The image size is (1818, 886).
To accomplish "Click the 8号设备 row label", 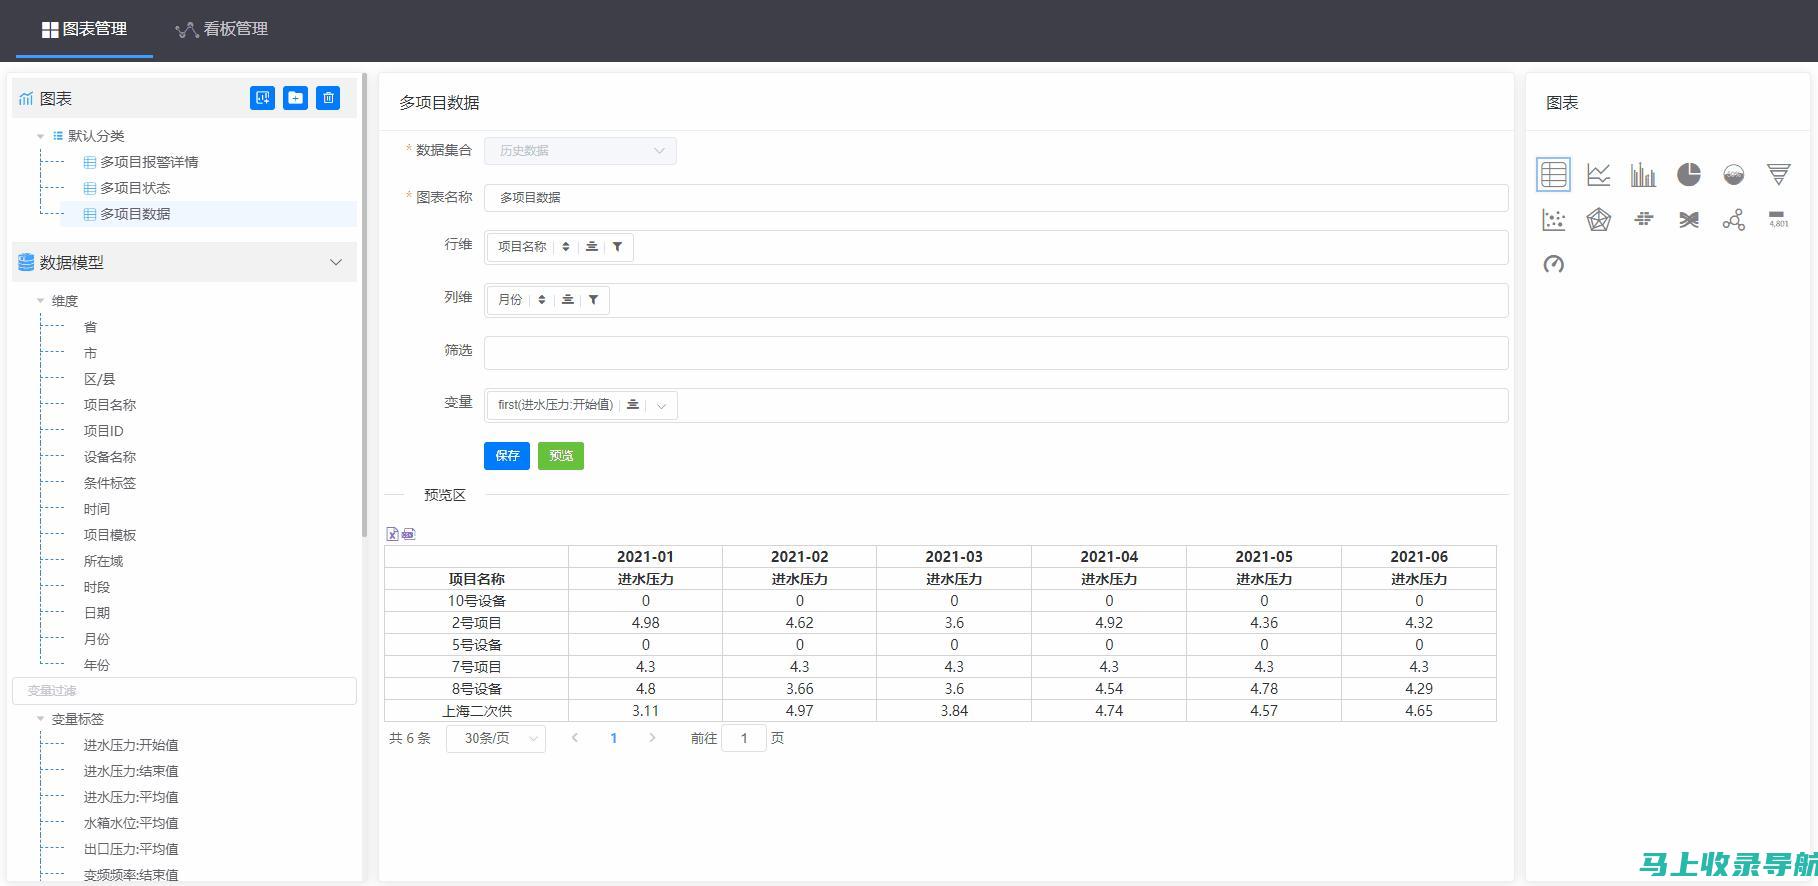I will click(x=477, y=689).
